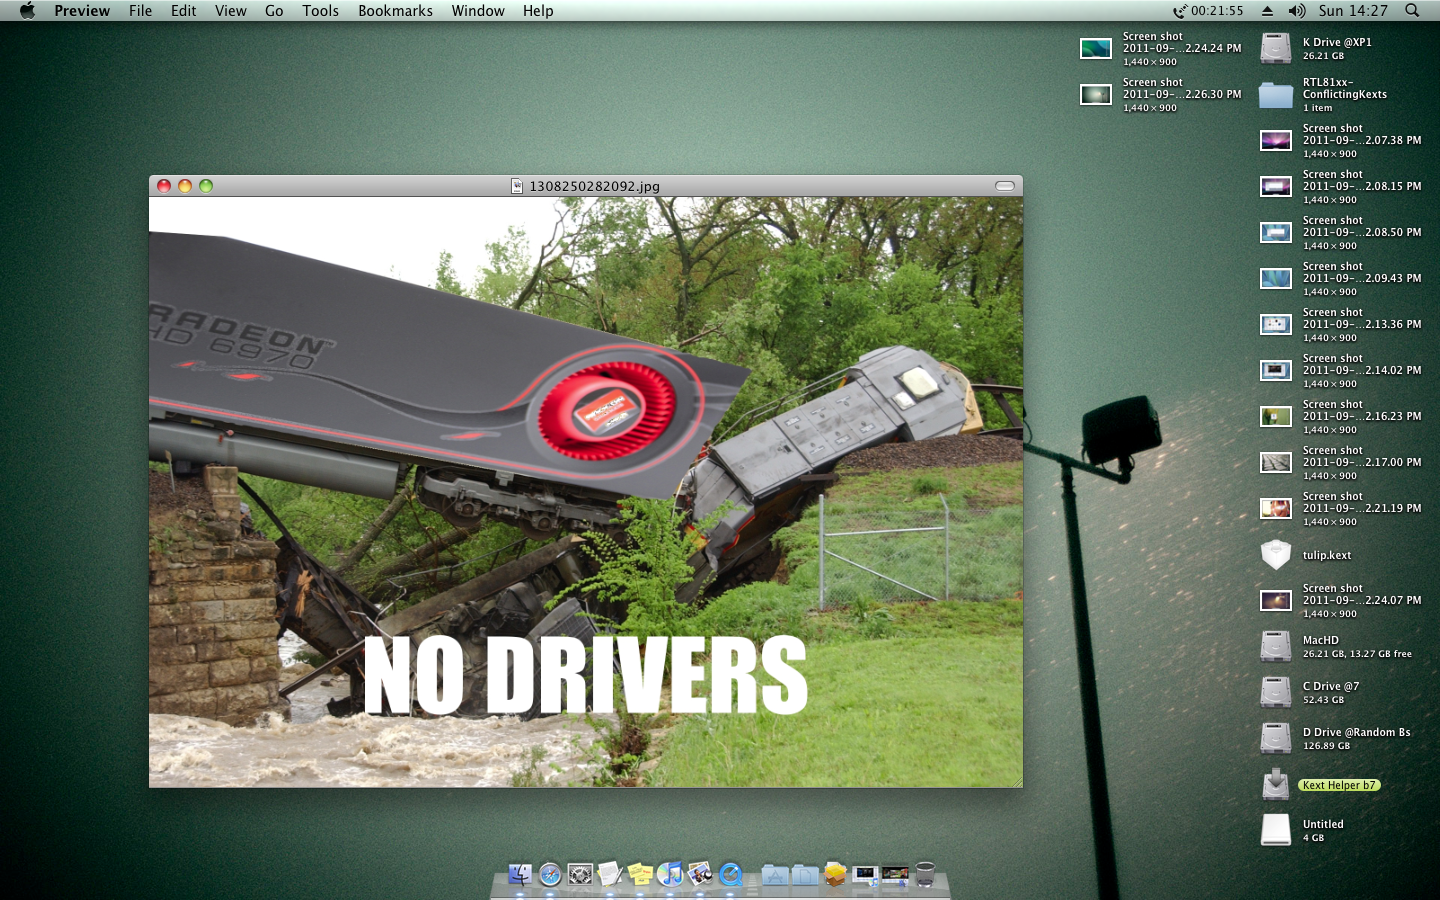Click the cardboard box package icon in Dock

coord(835,875)
